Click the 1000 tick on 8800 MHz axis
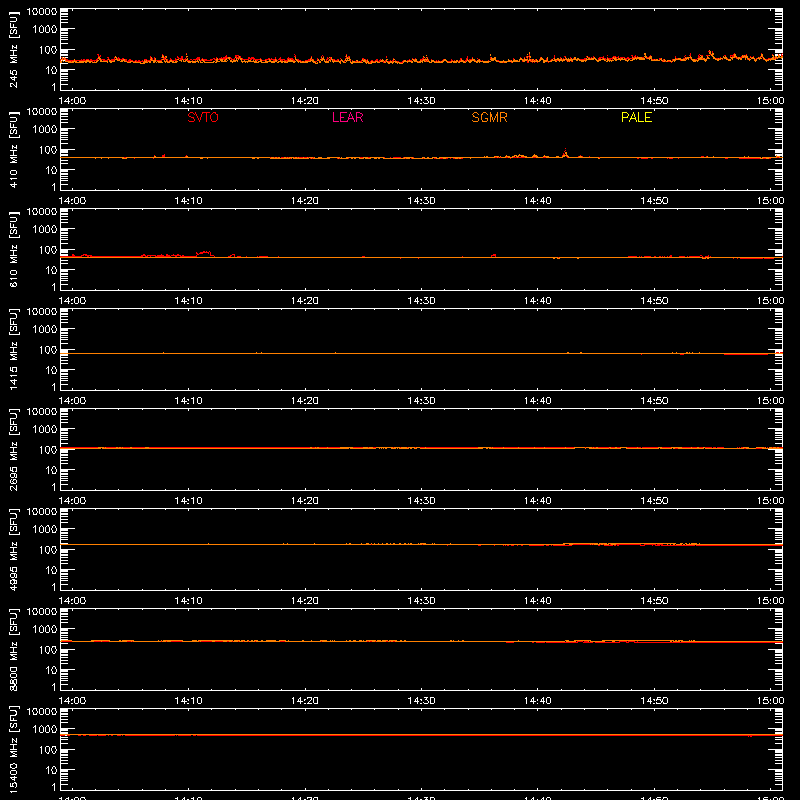Image resolution: width=800 pixels, height=800 pixels. click(45, 629)
